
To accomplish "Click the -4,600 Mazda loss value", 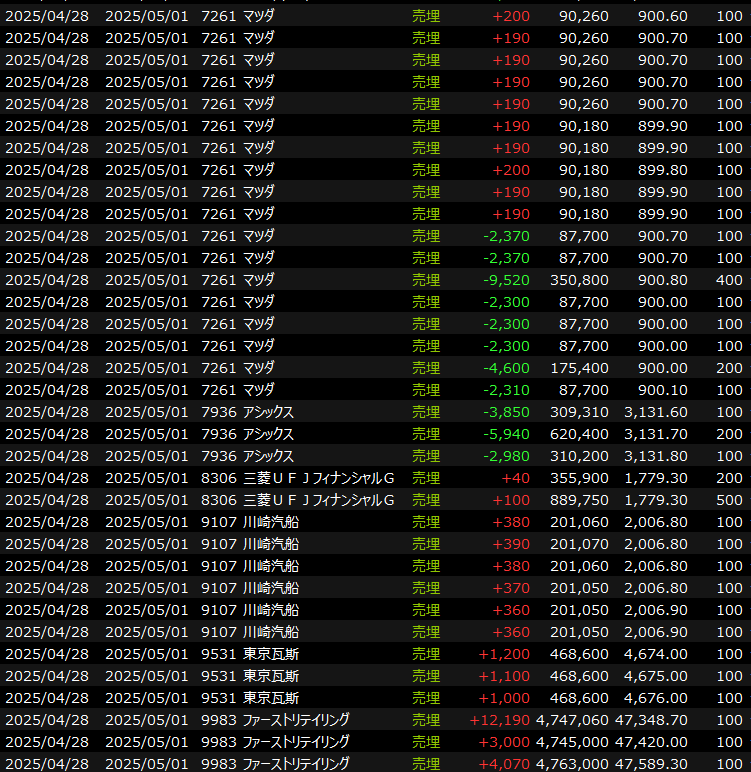I will tap(506, 368).
